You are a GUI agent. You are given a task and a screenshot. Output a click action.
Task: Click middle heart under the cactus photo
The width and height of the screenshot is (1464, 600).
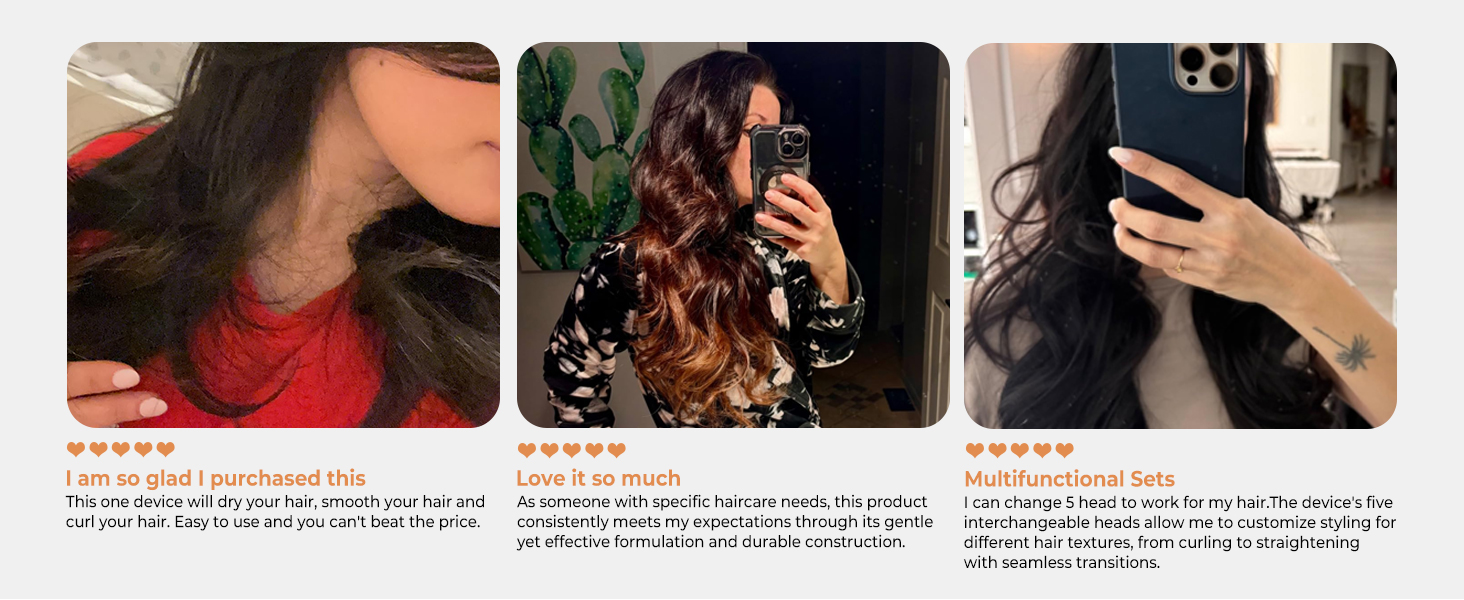coord(572,451)
